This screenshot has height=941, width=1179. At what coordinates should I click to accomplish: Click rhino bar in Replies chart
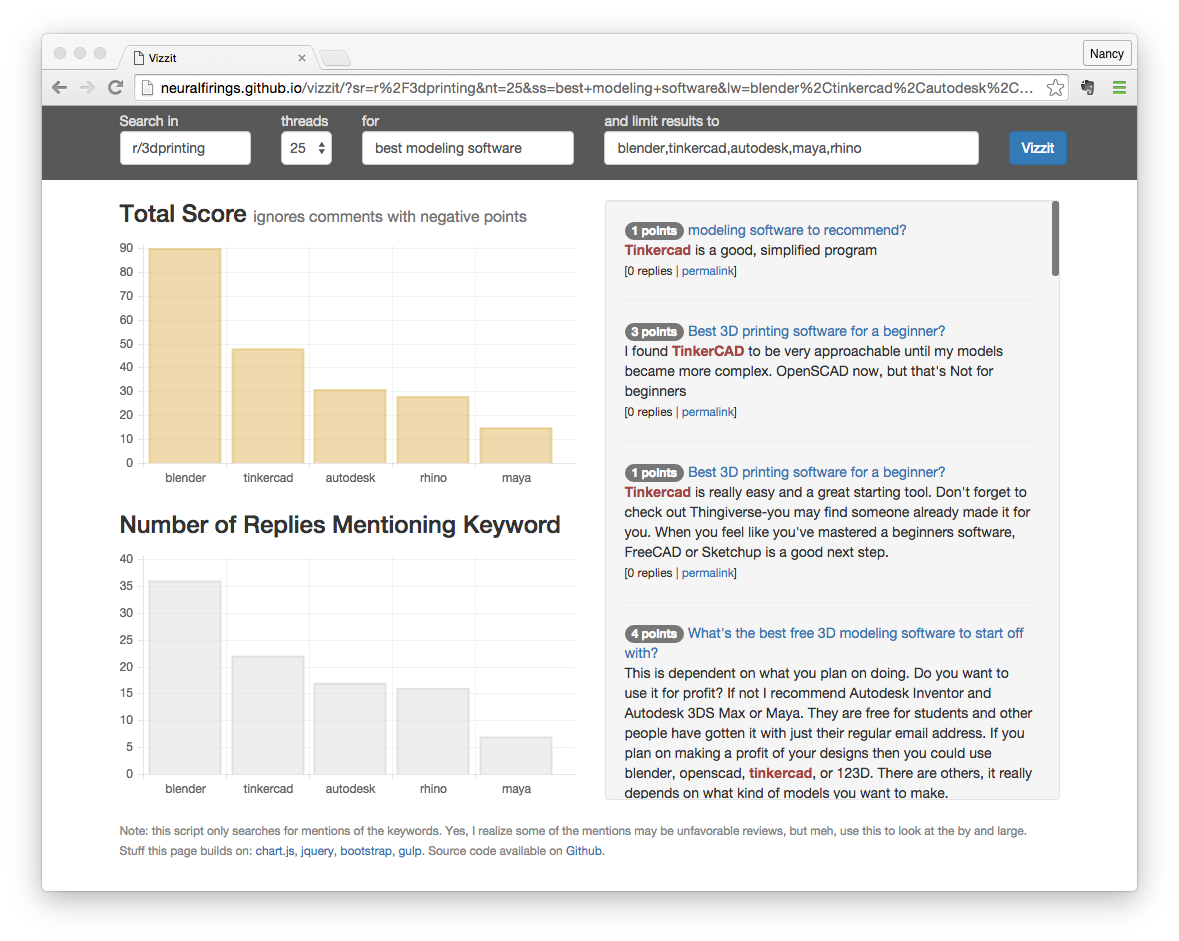tap(433, 731)
